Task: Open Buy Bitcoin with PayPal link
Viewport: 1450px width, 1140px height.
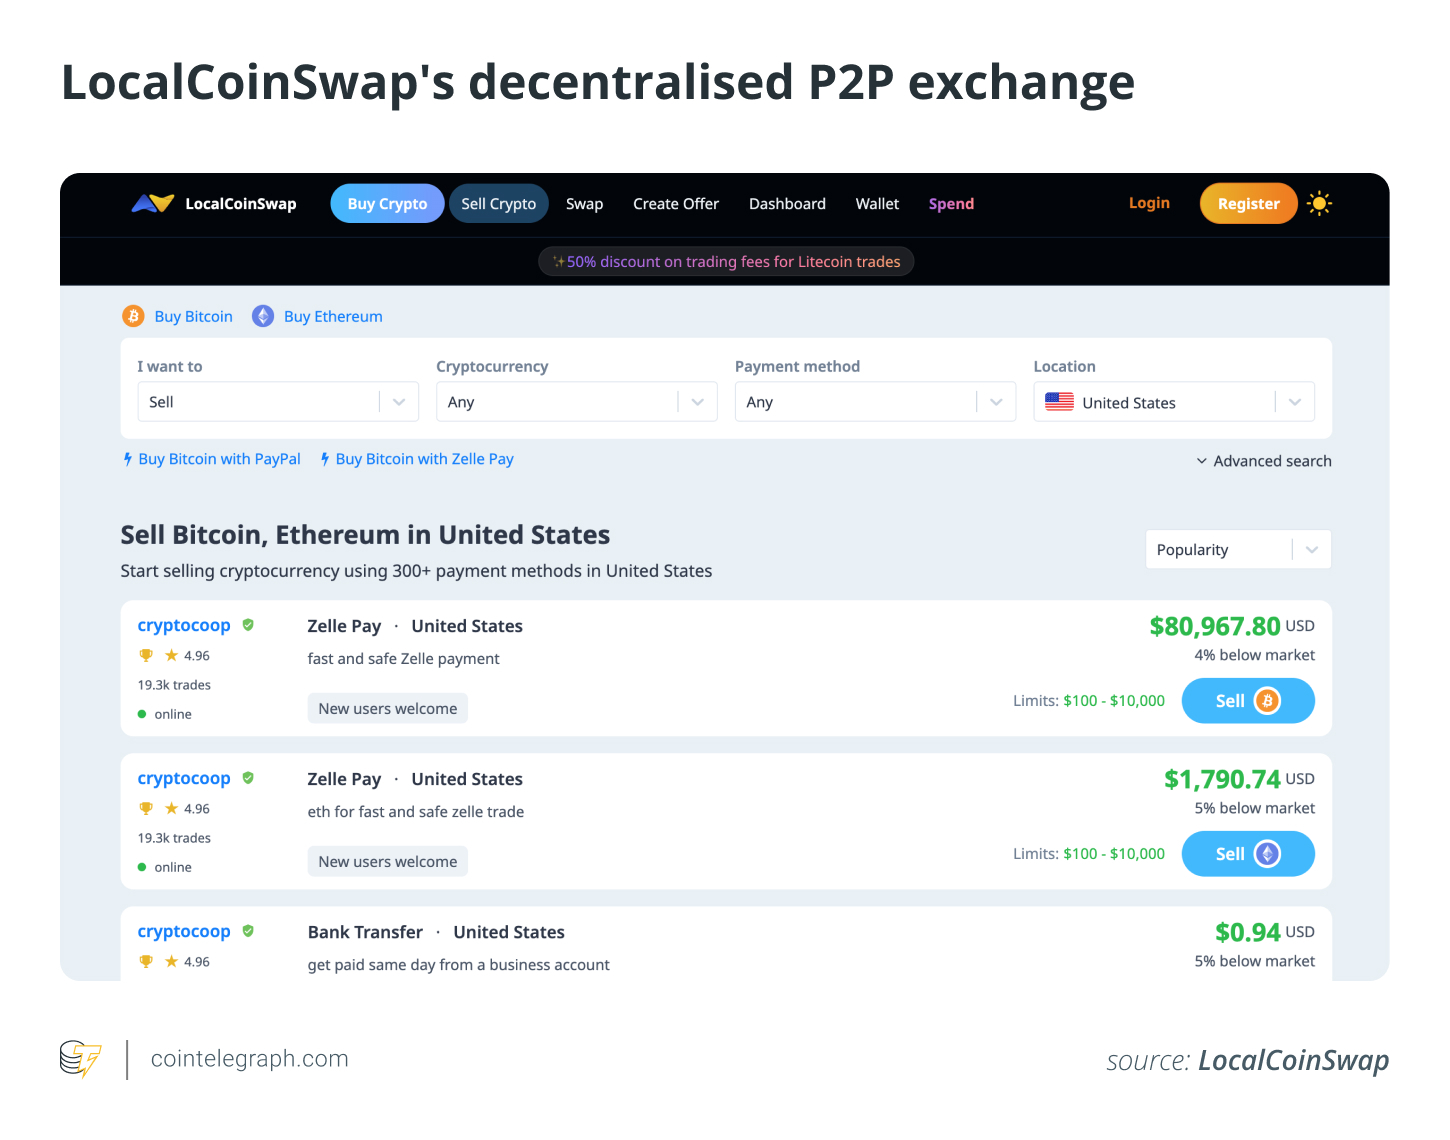Action: tap(219, 458)
